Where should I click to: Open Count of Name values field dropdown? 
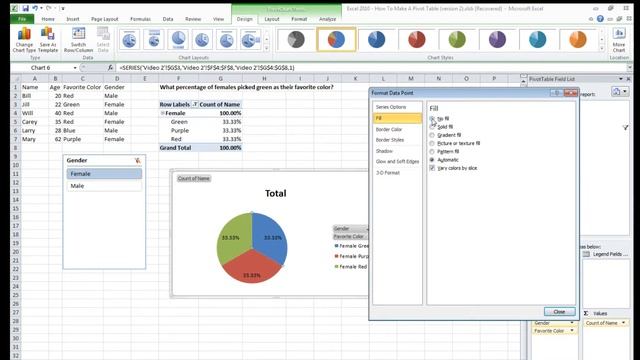(x=623, y=323)
